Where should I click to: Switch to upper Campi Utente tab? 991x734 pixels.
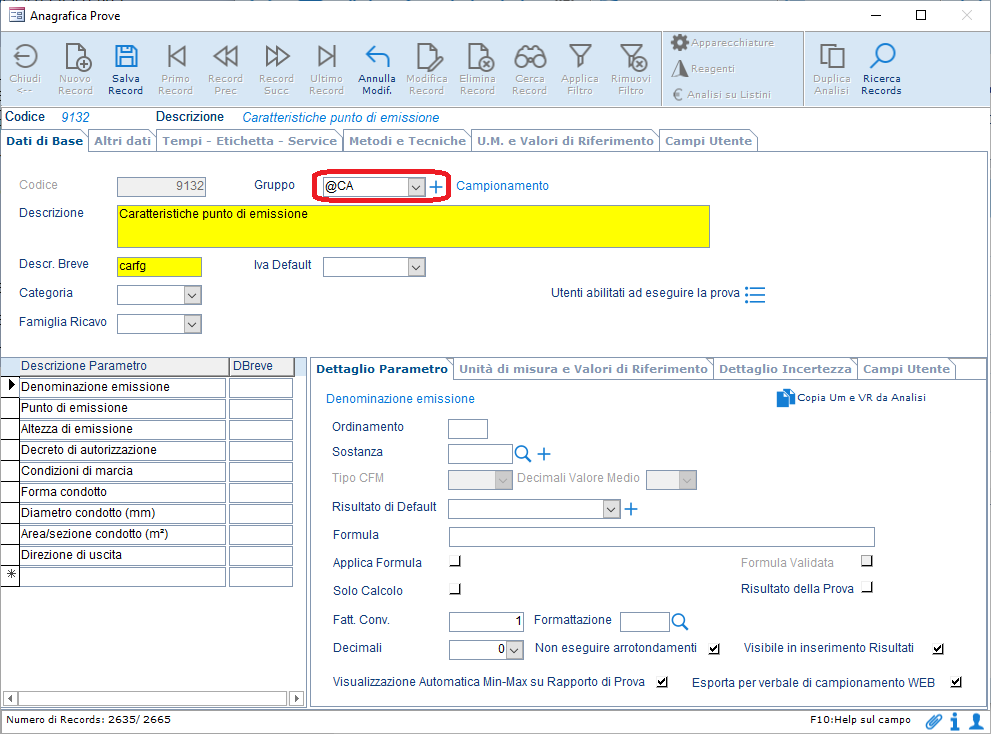tap(708, 141)
